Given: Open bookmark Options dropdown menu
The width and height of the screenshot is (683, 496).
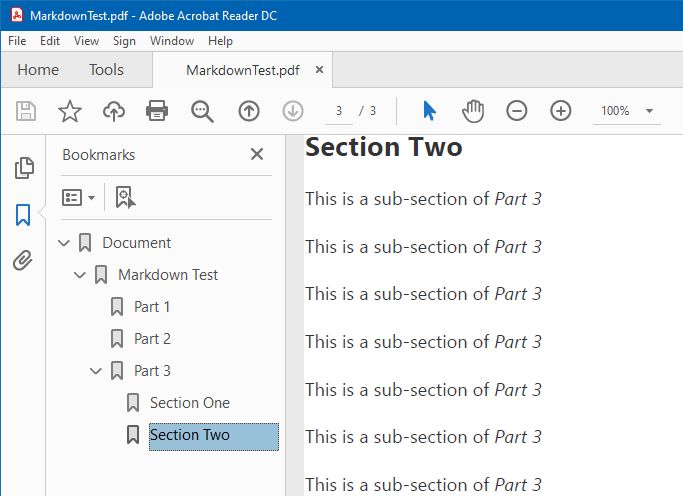Looking at the screenshot, I should 78,198.
